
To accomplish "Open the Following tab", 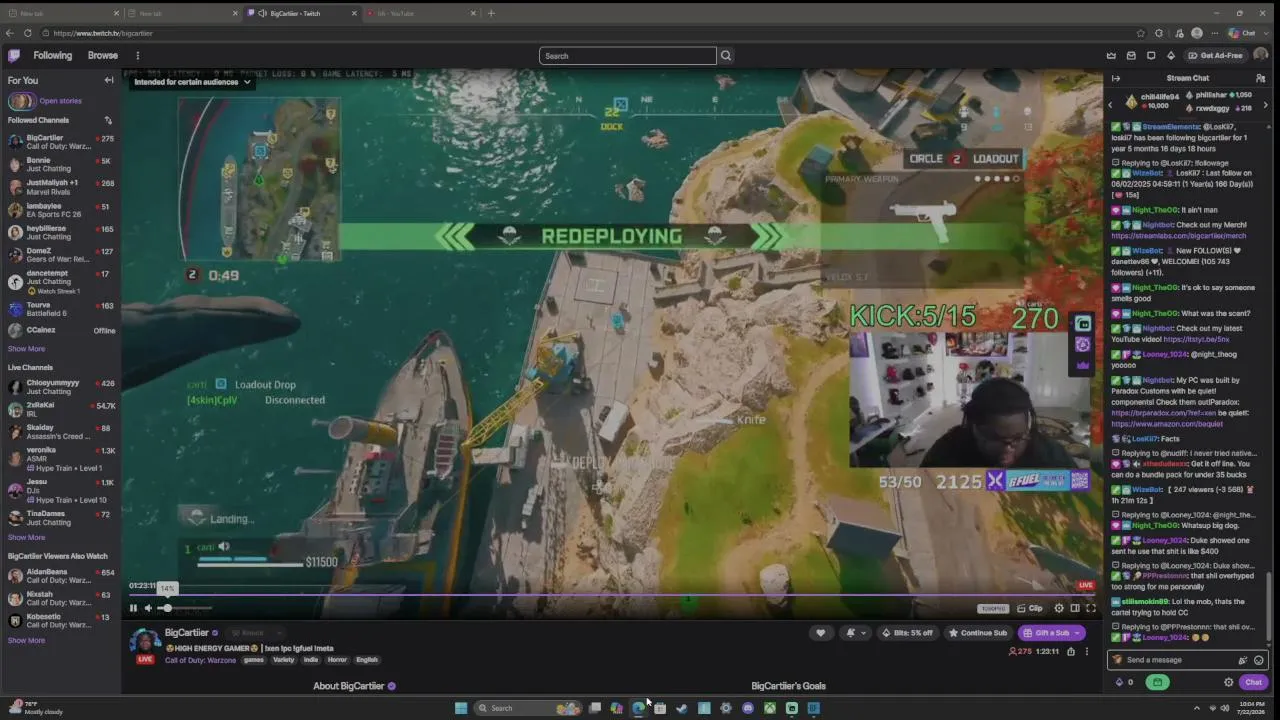I will click(52, 56).
